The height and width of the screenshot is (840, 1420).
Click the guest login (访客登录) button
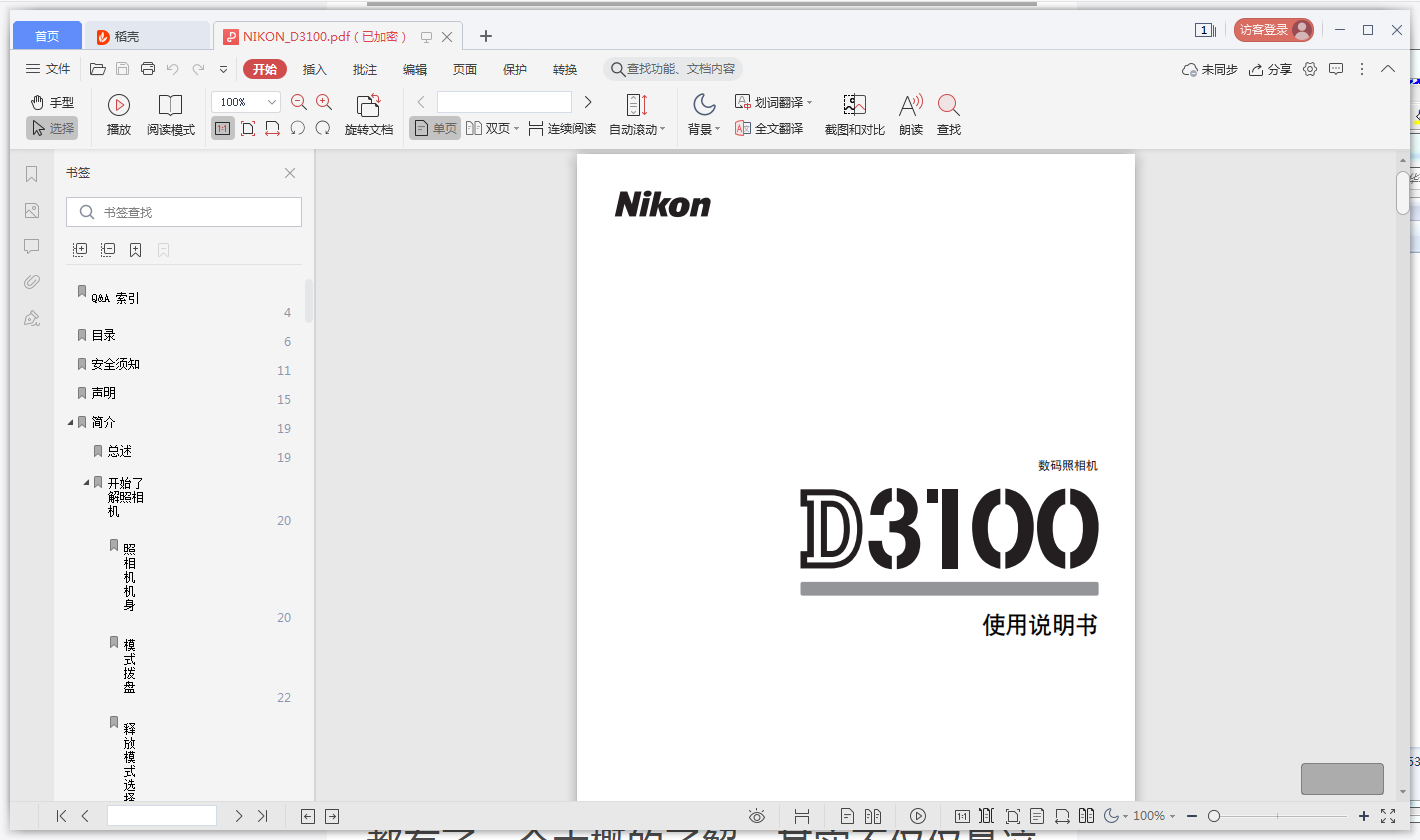point(1273,30)
